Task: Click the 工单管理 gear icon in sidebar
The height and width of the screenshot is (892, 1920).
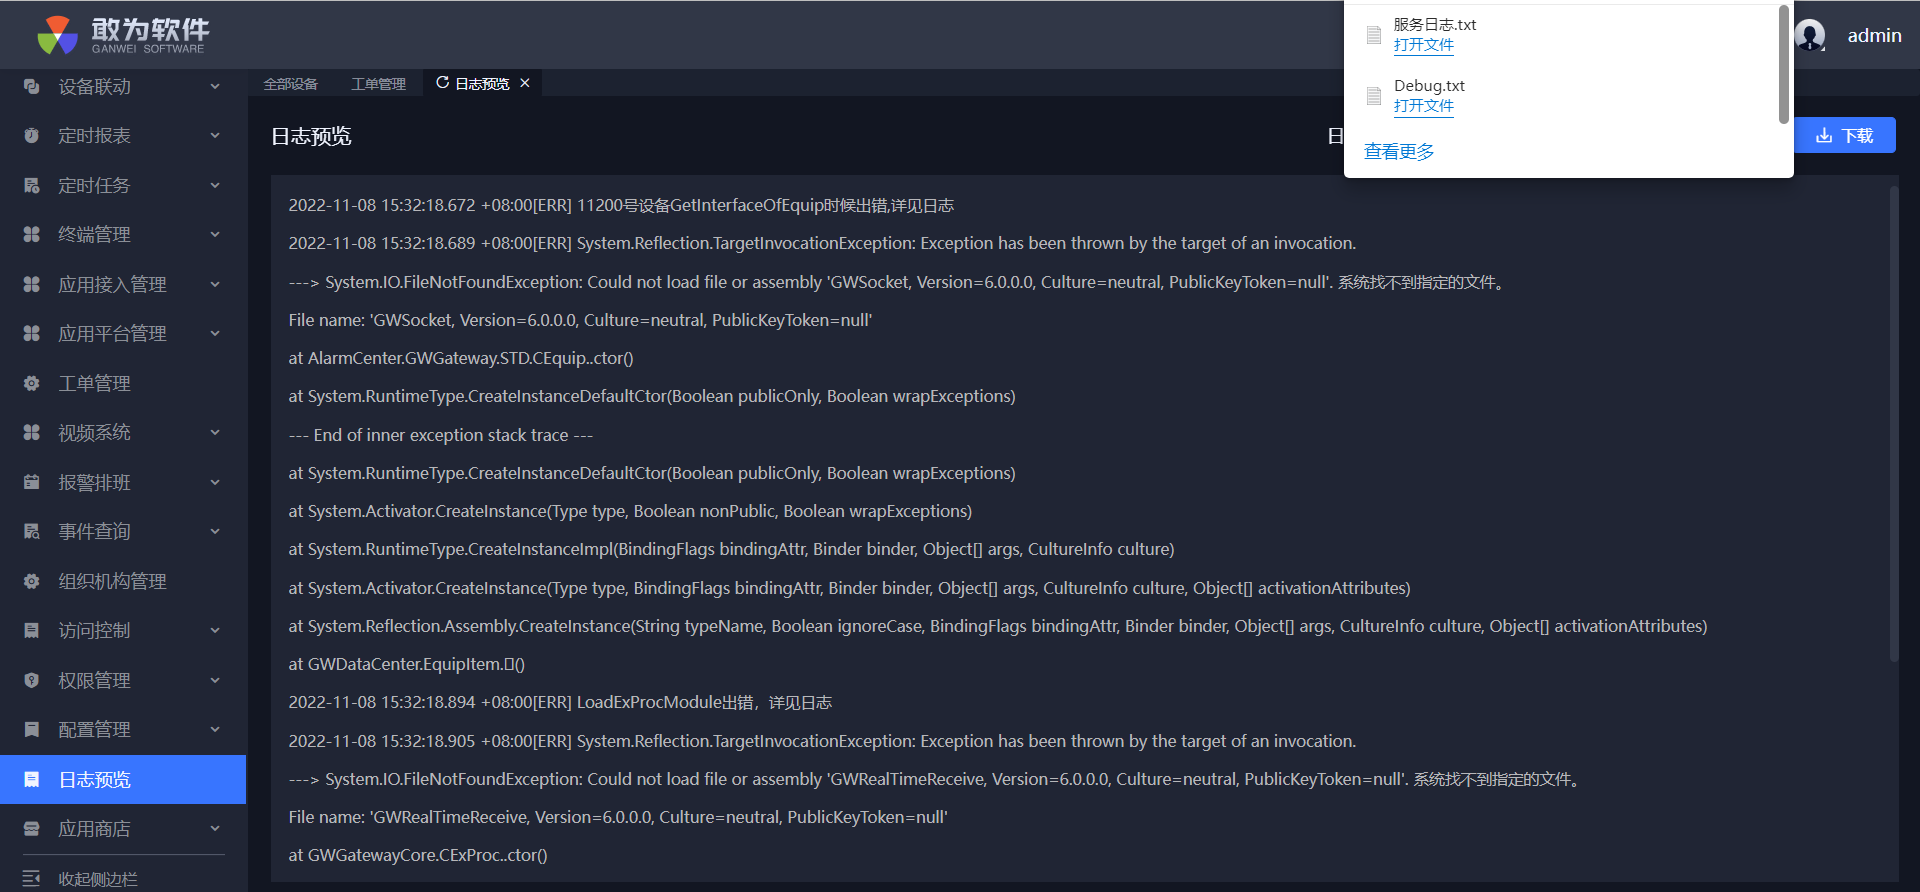Action: [x=32, y=384]
